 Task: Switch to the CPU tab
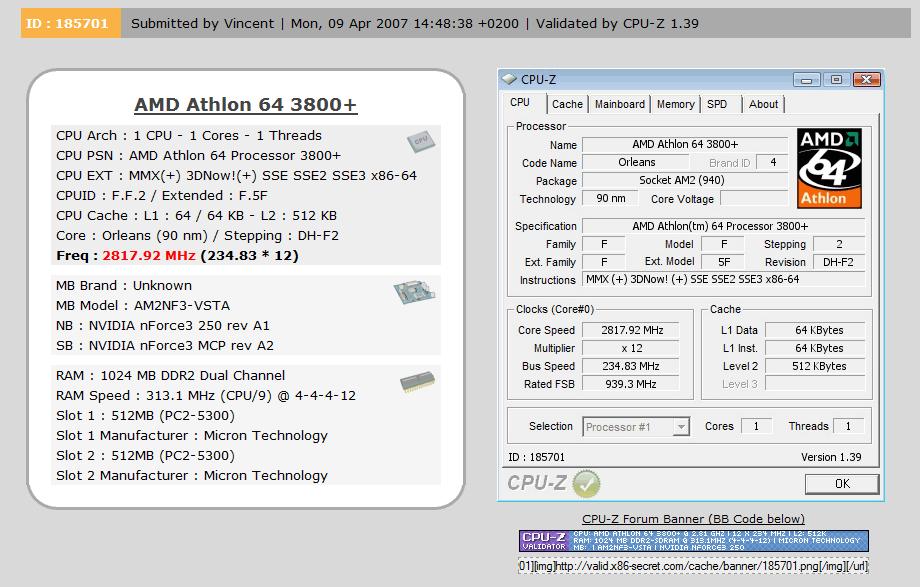point(520,103)
